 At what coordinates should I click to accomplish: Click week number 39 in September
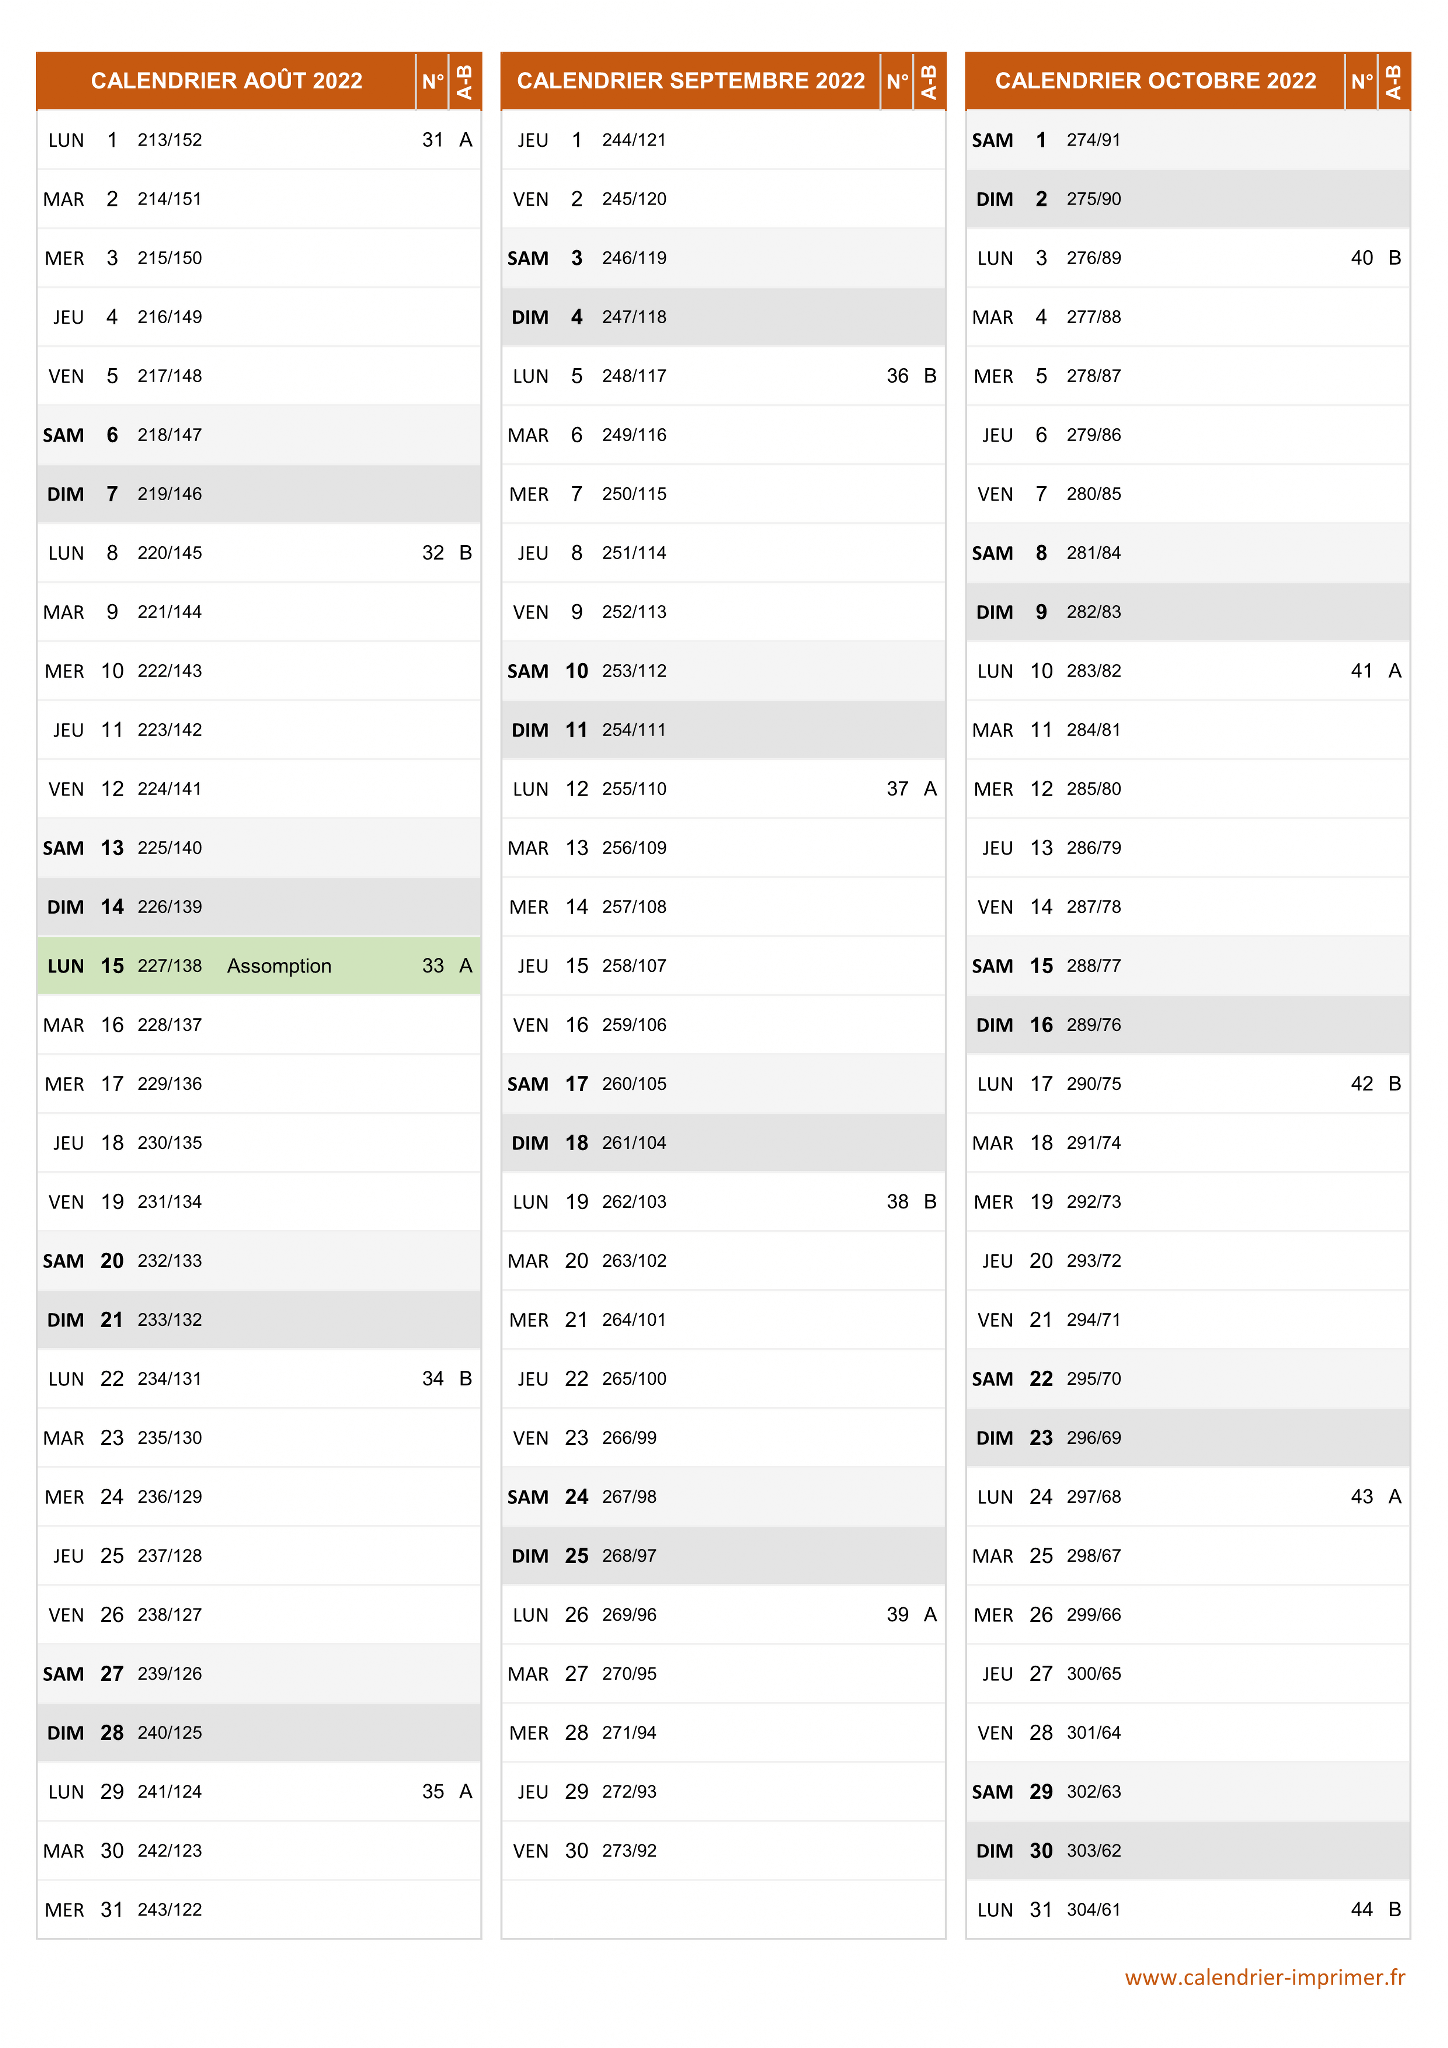point(898,1615)
